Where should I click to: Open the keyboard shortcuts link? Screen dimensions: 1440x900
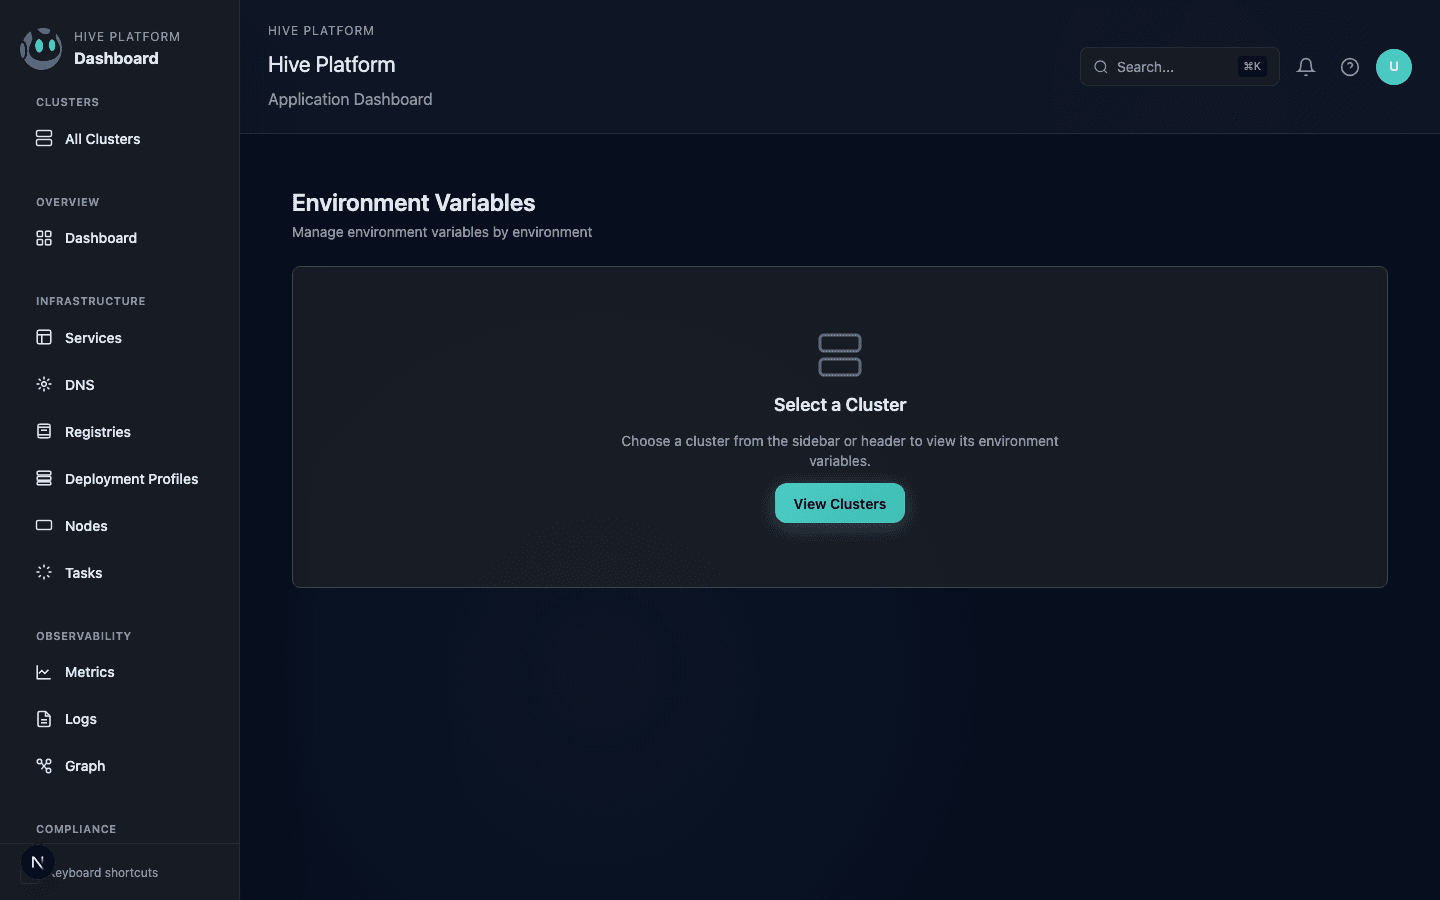(x=100, y=872)
